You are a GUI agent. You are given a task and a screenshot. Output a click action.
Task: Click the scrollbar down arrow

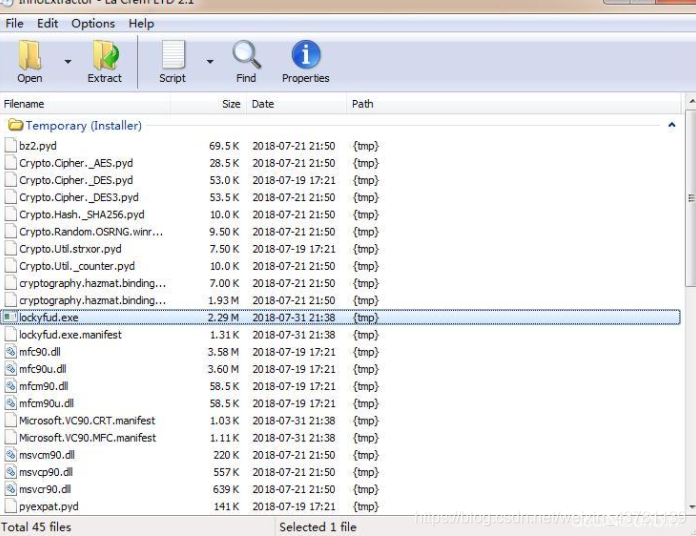click(691, 507)
